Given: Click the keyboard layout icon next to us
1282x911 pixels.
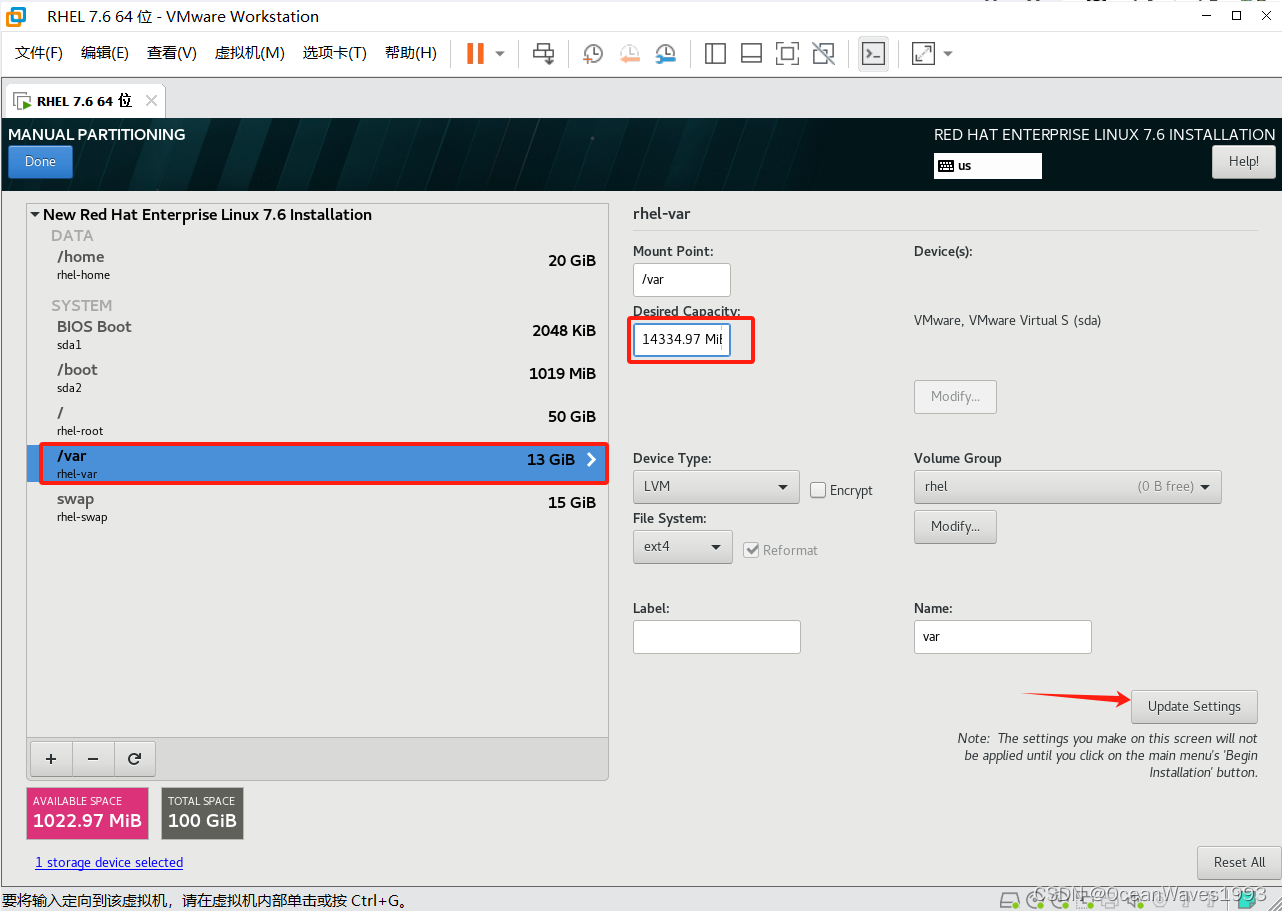Looking at the screenshot, I should tap(945, 166).
